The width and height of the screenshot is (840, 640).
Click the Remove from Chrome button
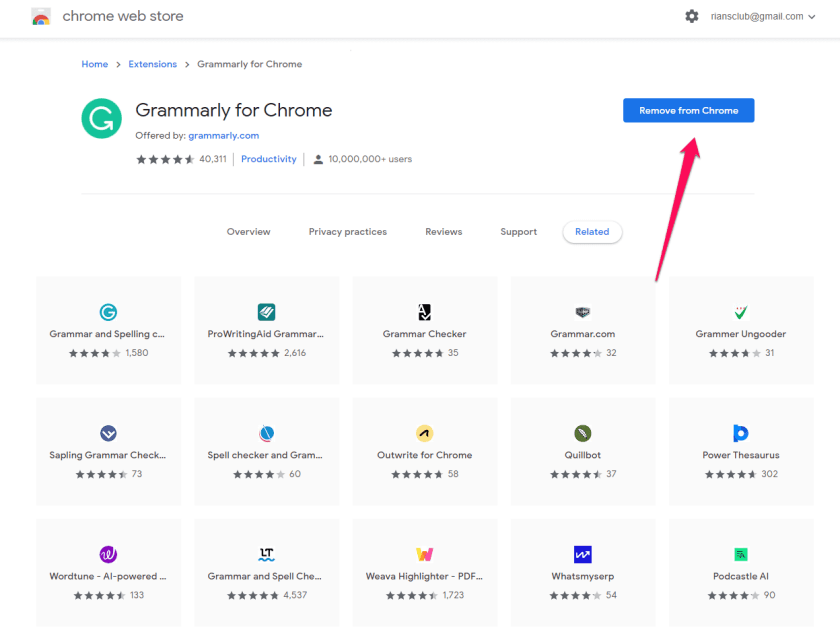tap(688, 110)
